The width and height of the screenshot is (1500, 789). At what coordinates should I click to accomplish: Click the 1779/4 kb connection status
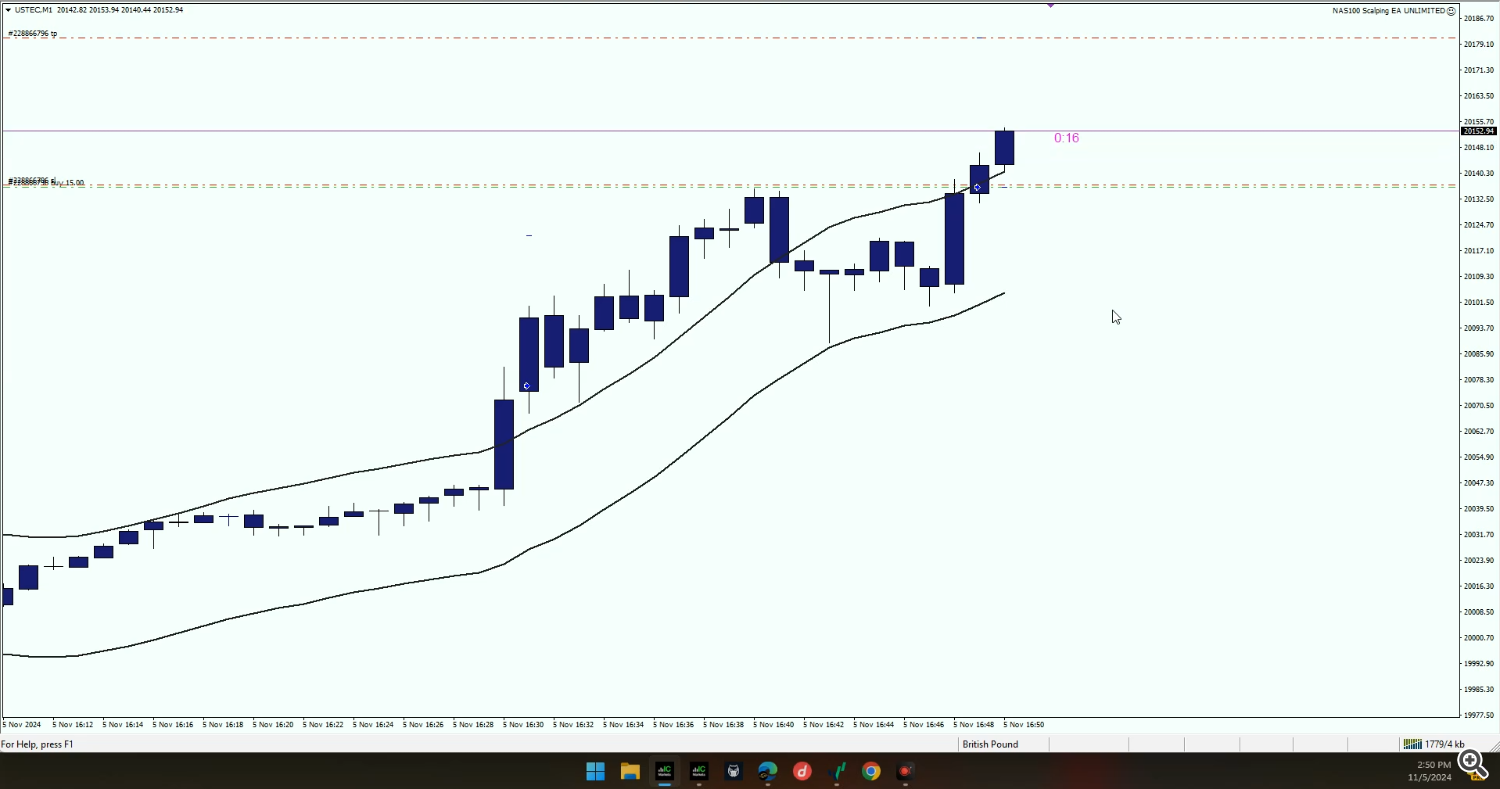1445,745
